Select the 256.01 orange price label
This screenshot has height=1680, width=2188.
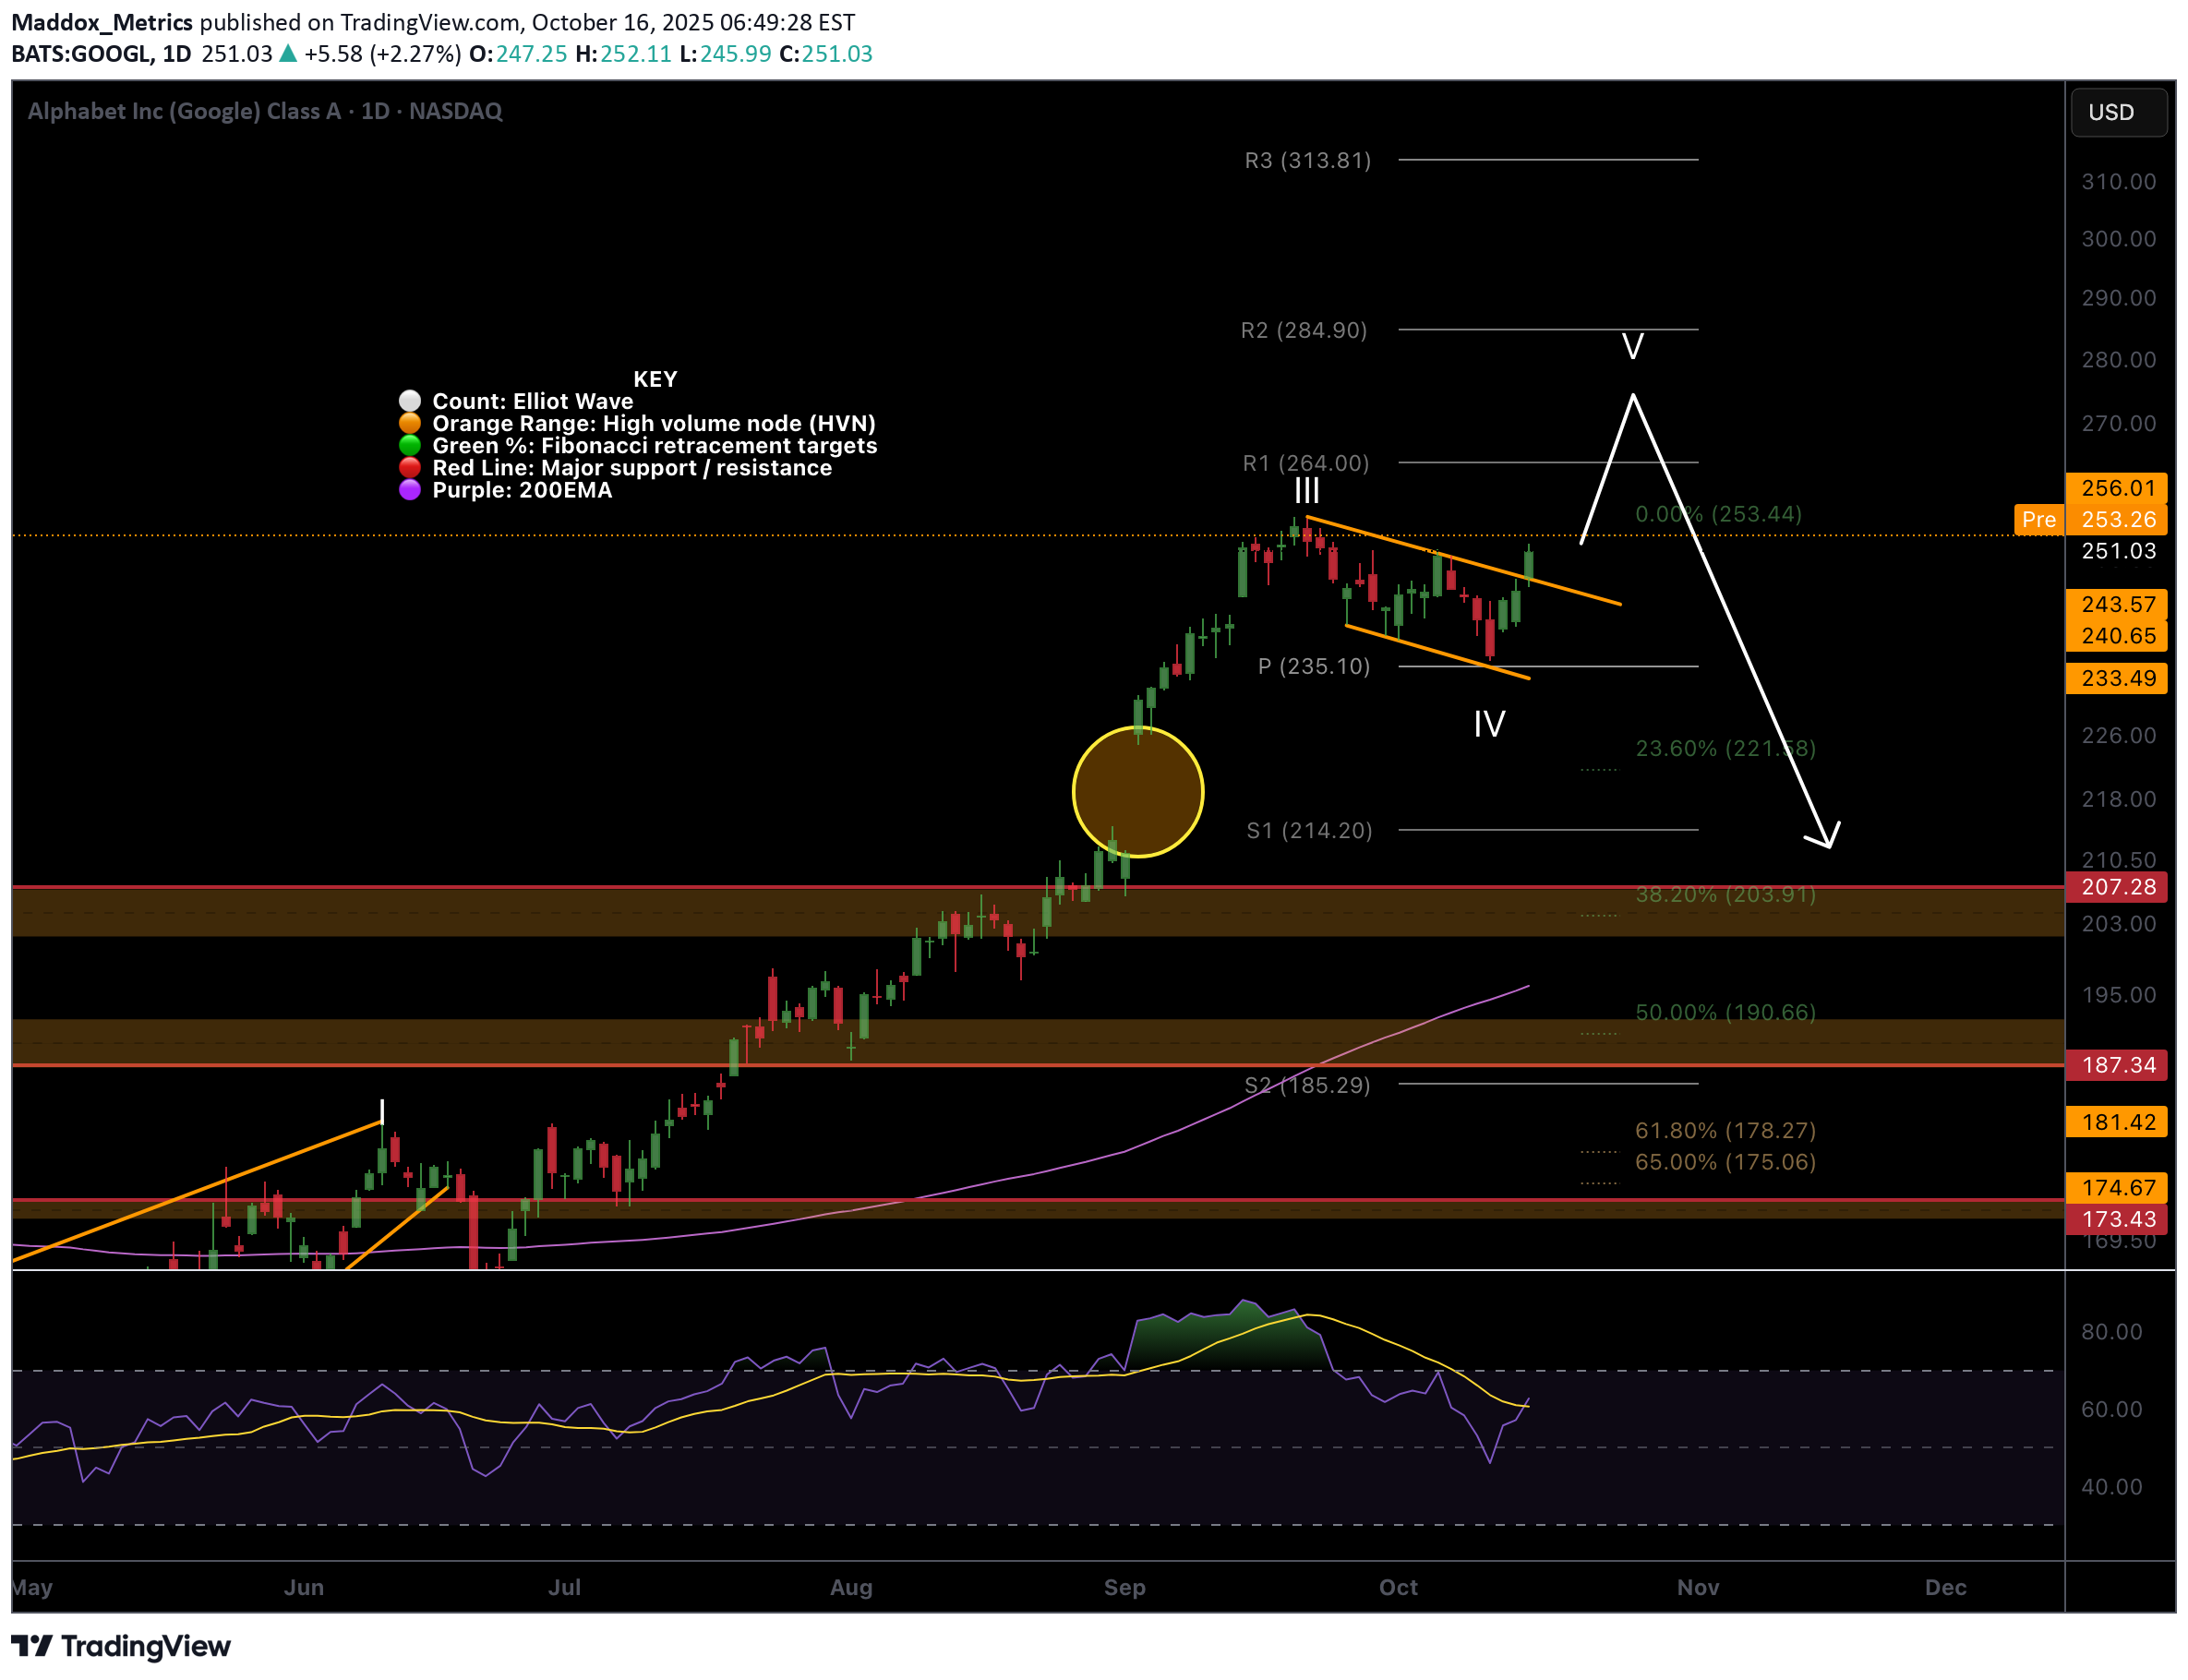2116,488
